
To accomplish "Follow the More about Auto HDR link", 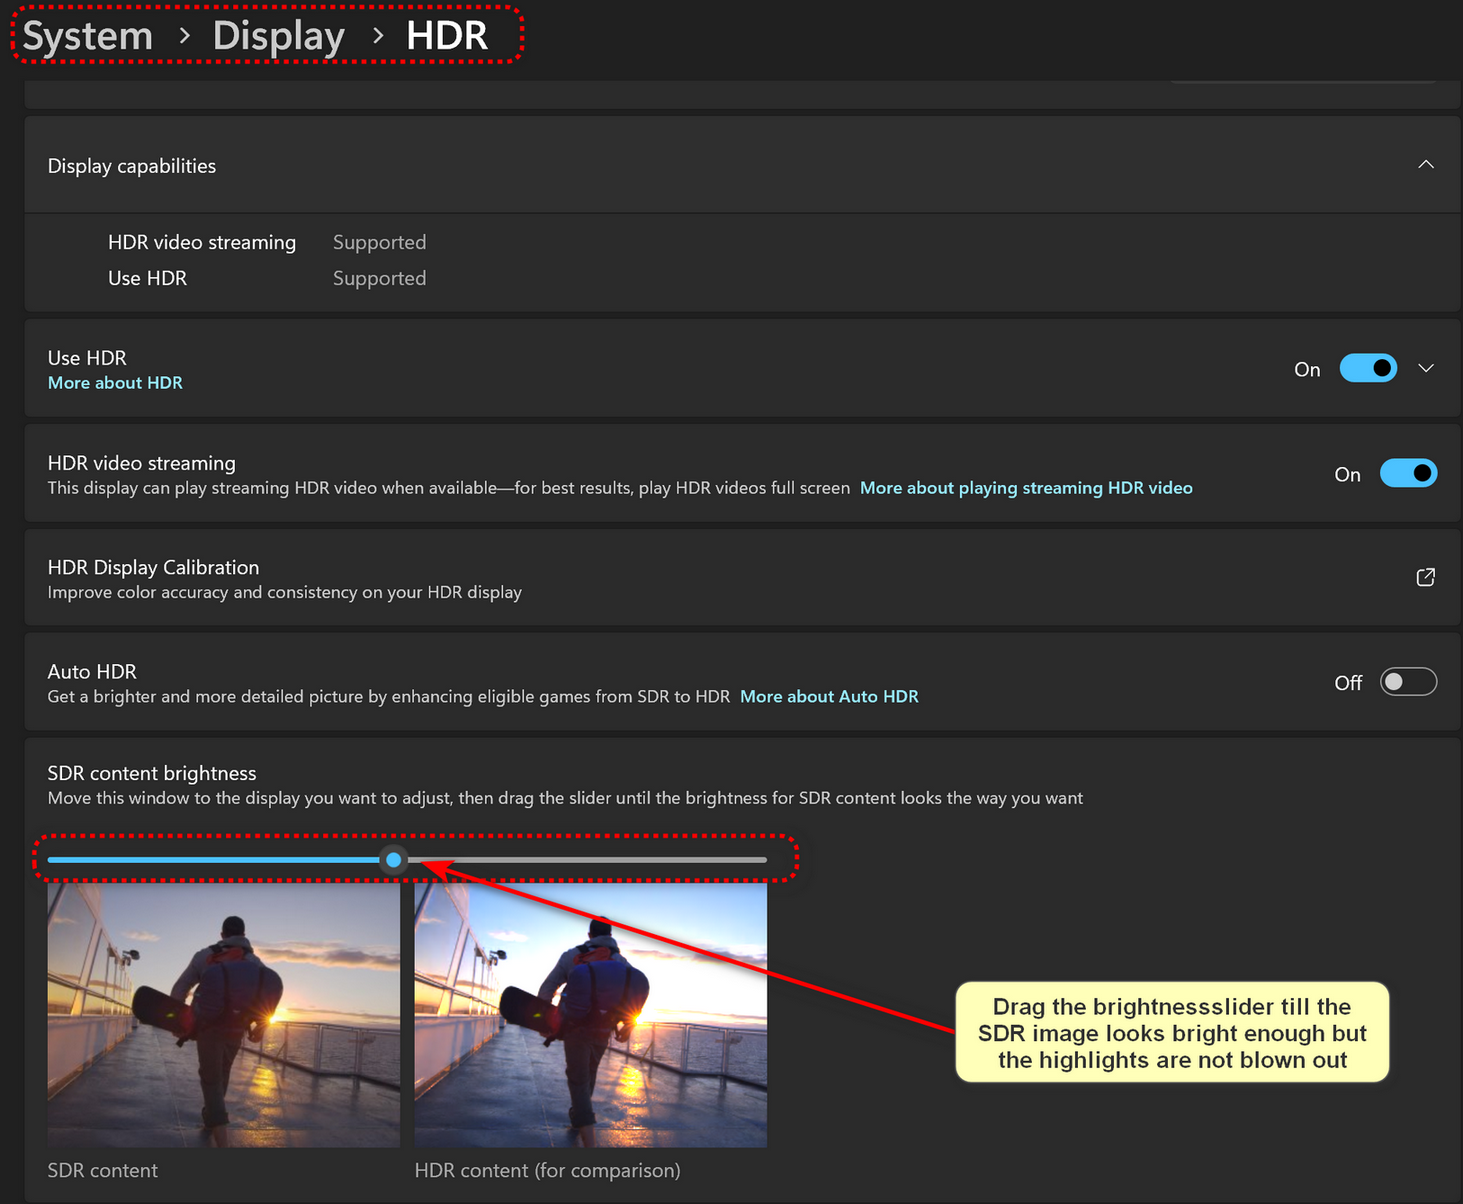I will click(x=829, y=697).
